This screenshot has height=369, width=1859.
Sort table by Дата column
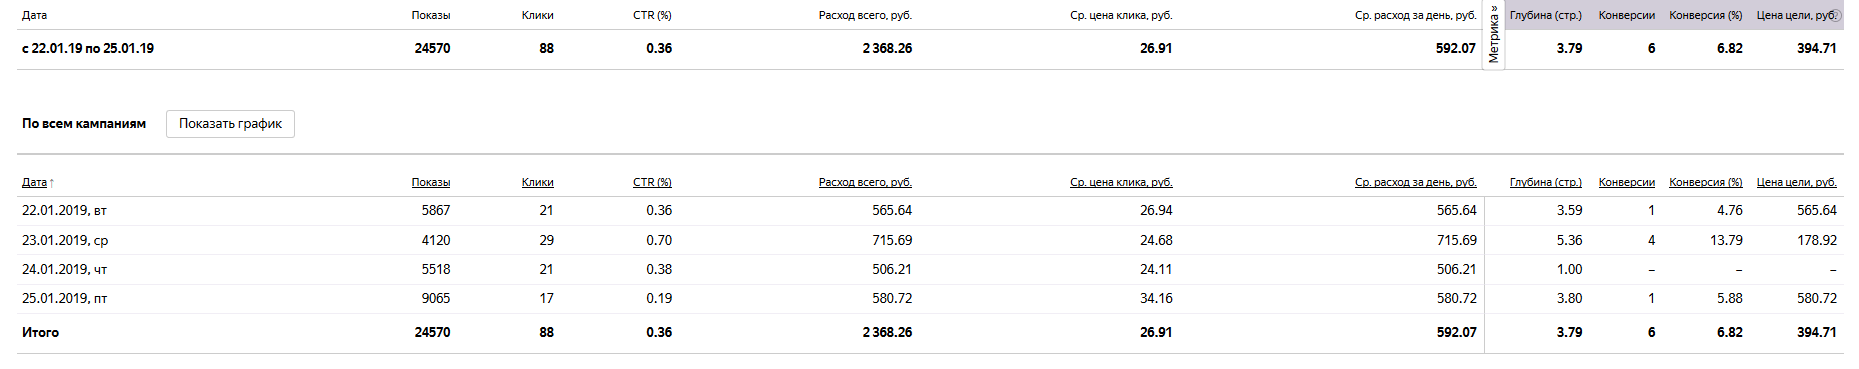pos(34,182)
